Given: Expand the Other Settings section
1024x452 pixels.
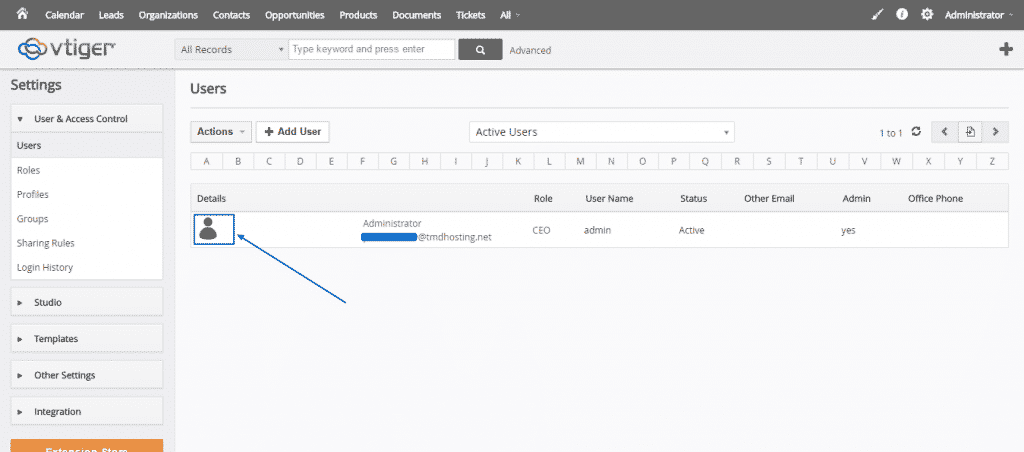Looking at the screenshot, I should [x=87, y=376].
